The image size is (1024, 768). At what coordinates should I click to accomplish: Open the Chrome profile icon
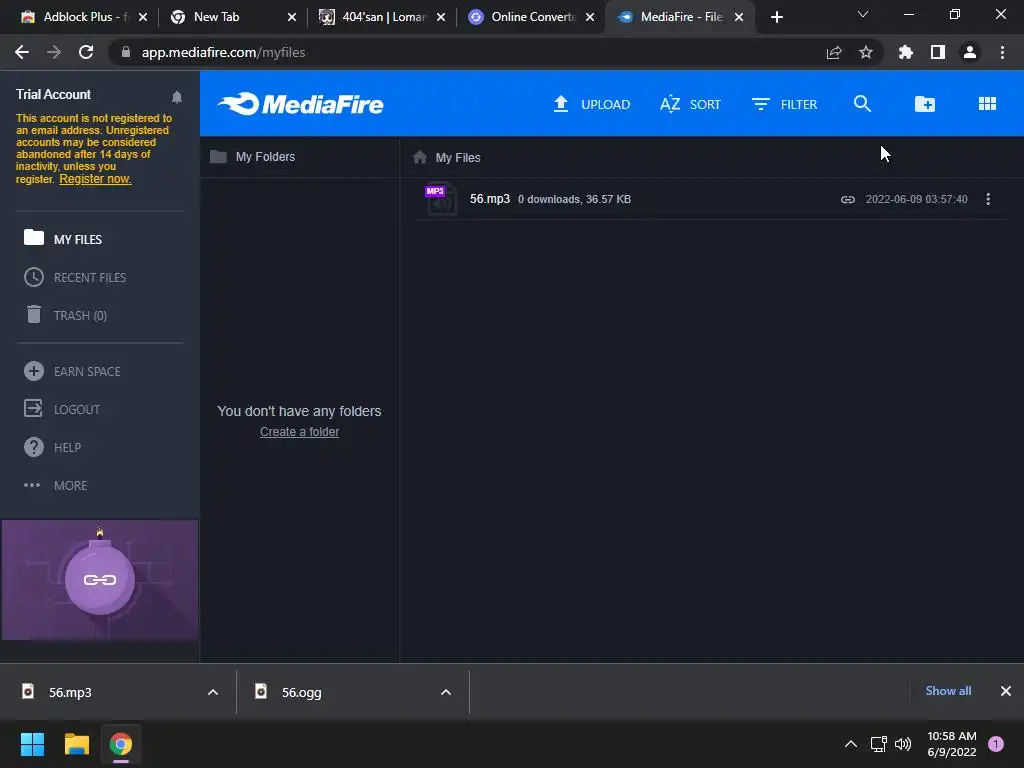coord(970,52)
